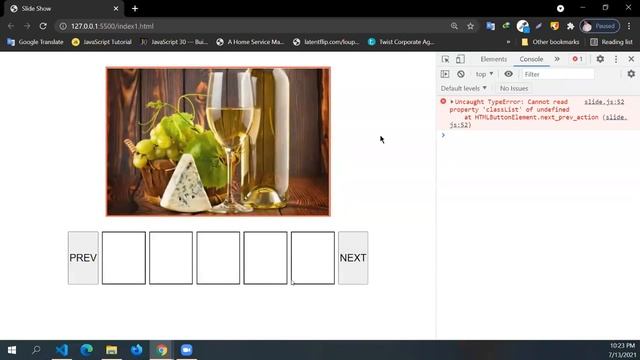Click the red error count badge
This screenshot has height=360, width=640.
pyautogui.click(x=577, y=59)
